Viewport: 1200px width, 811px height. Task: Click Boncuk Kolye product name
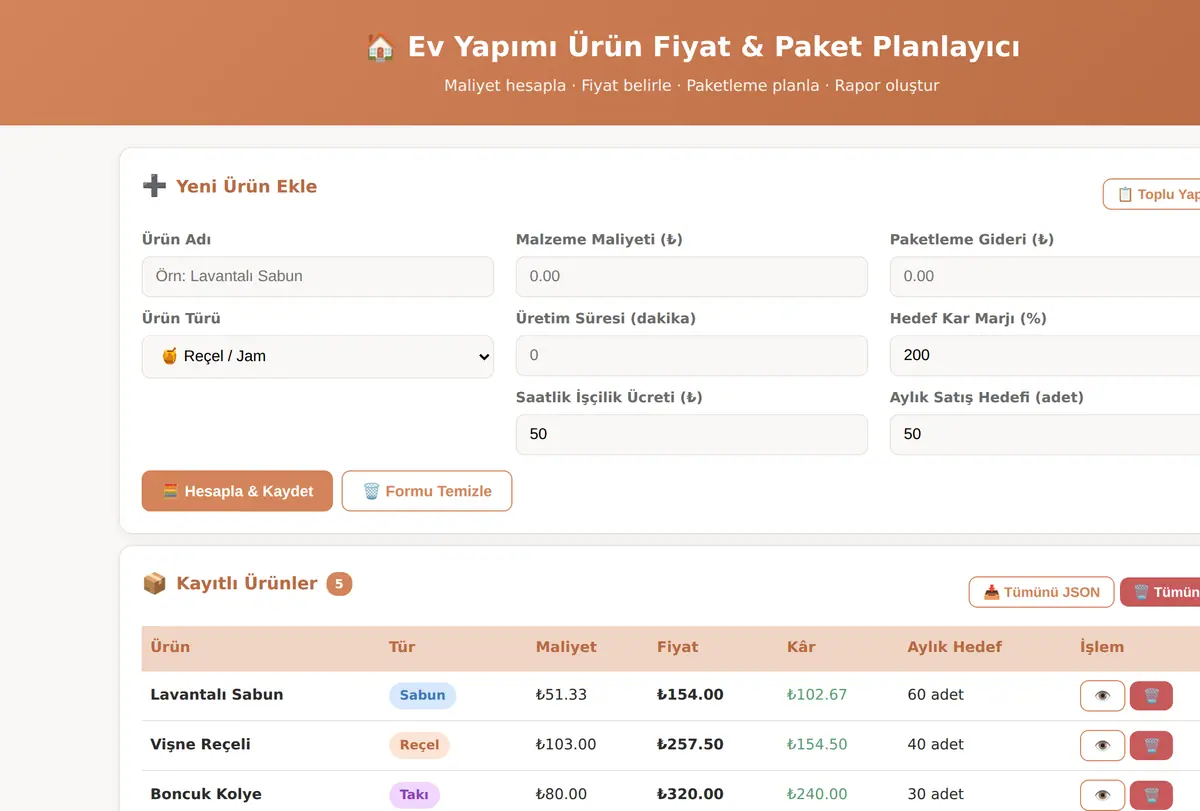(206, 795)
